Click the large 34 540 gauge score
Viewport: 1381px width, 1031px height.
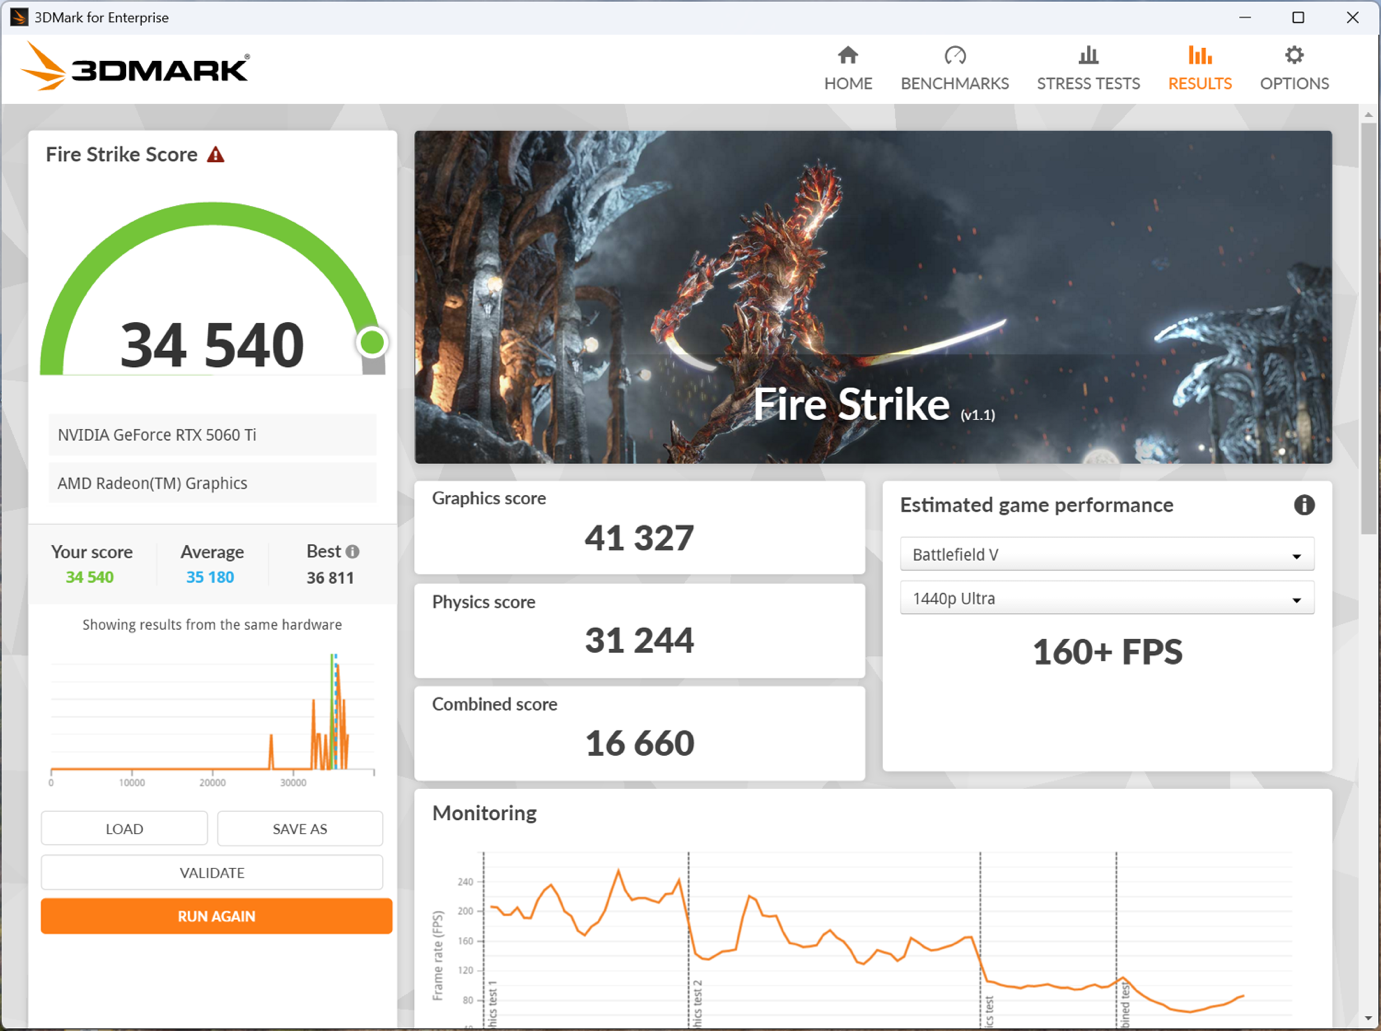(x=212, y=345)
